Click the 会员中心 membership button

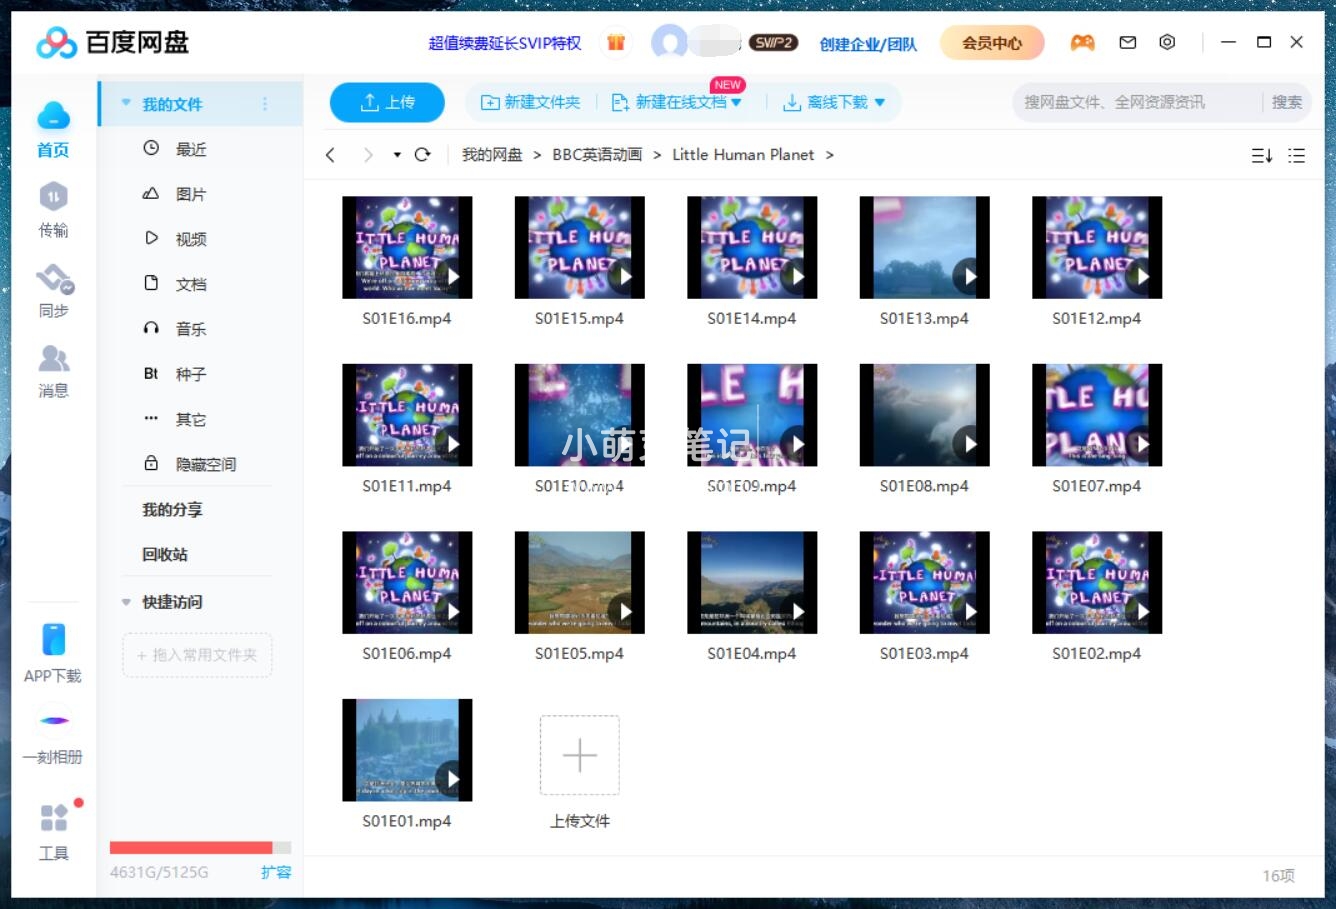pos(991,42)
